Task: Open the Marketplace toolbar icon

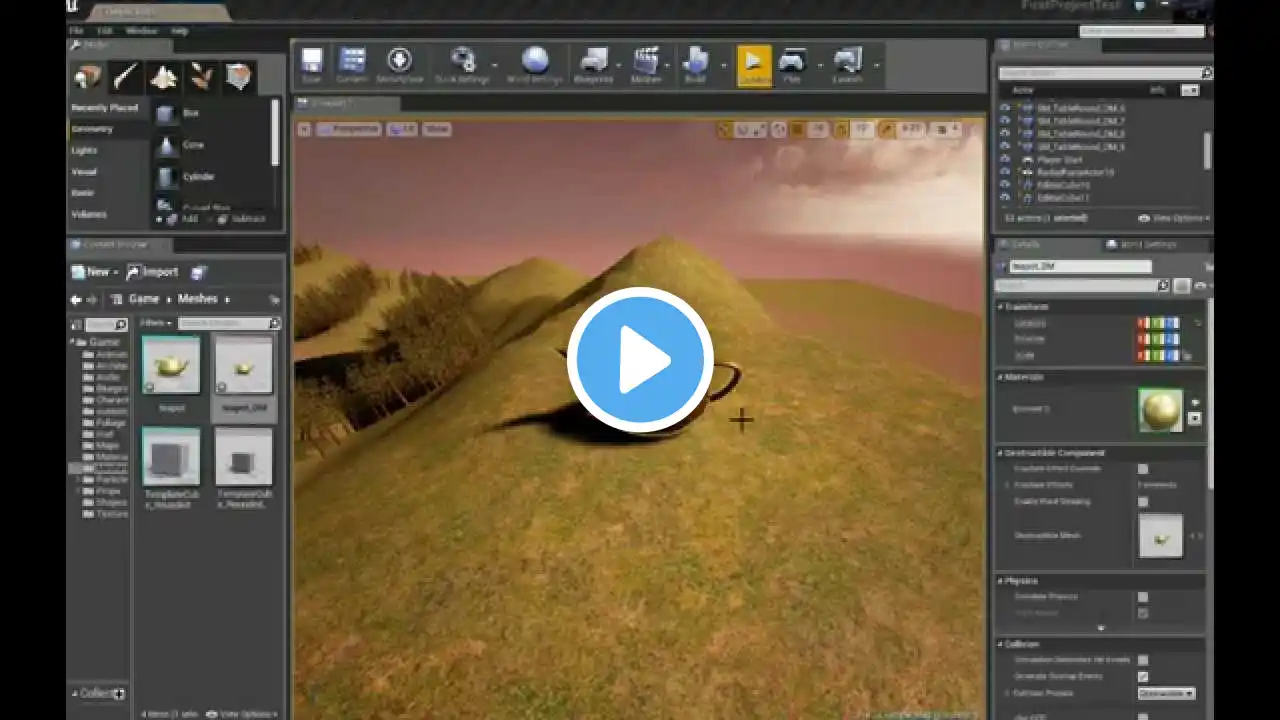Action: pyautogui.click(x=399, y=65)
